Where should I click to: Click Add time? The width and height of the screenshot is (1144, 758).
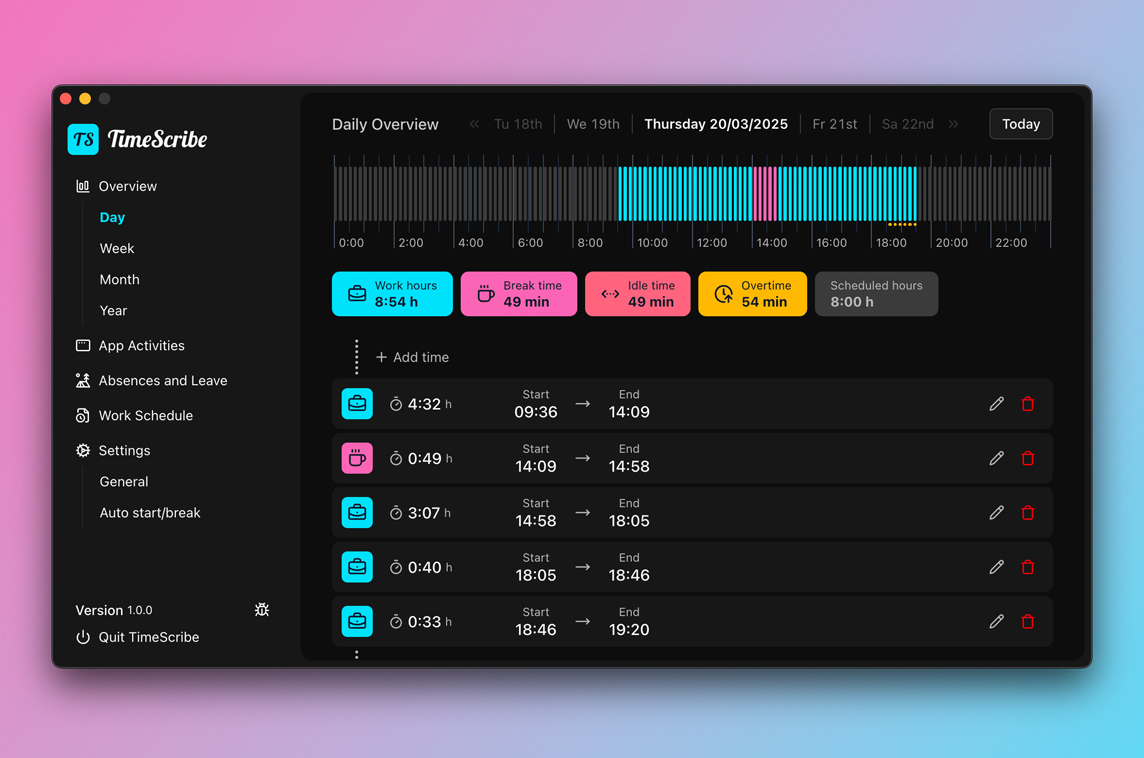(412, 357)
